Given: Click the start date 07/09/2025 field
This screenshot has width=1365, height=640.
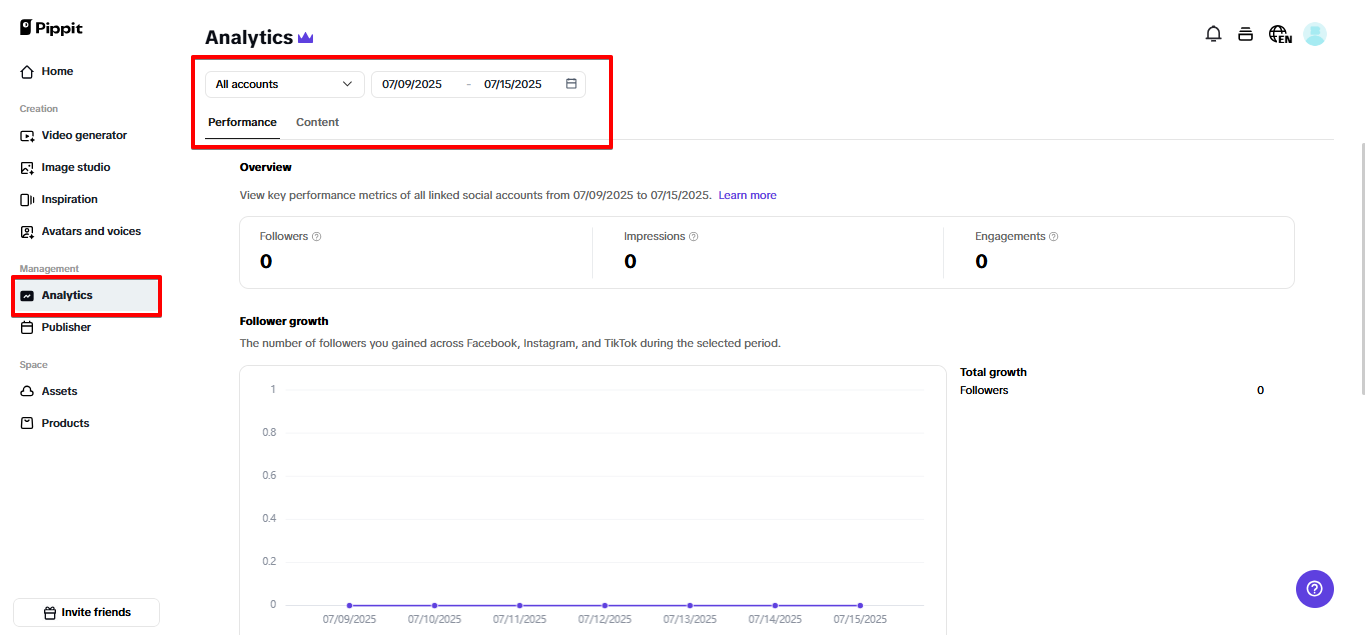Looking at the screenshot, I should point(412,84).
